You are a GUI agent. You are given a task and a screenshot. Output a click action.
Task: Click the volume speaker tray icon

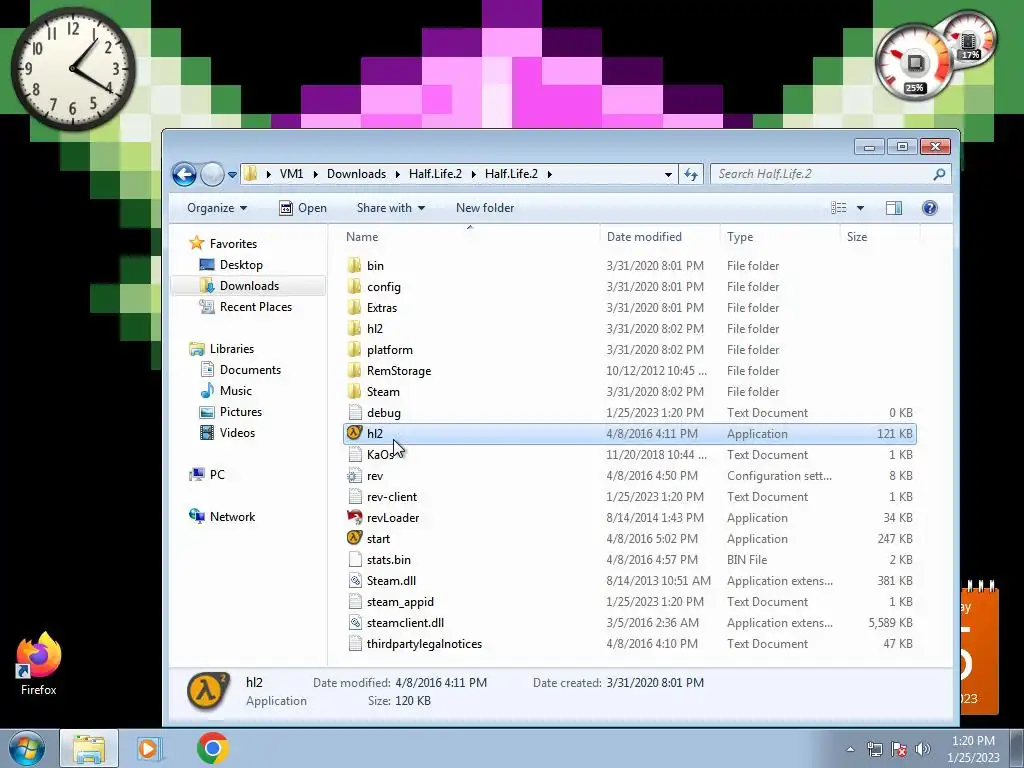pos(923,749)
